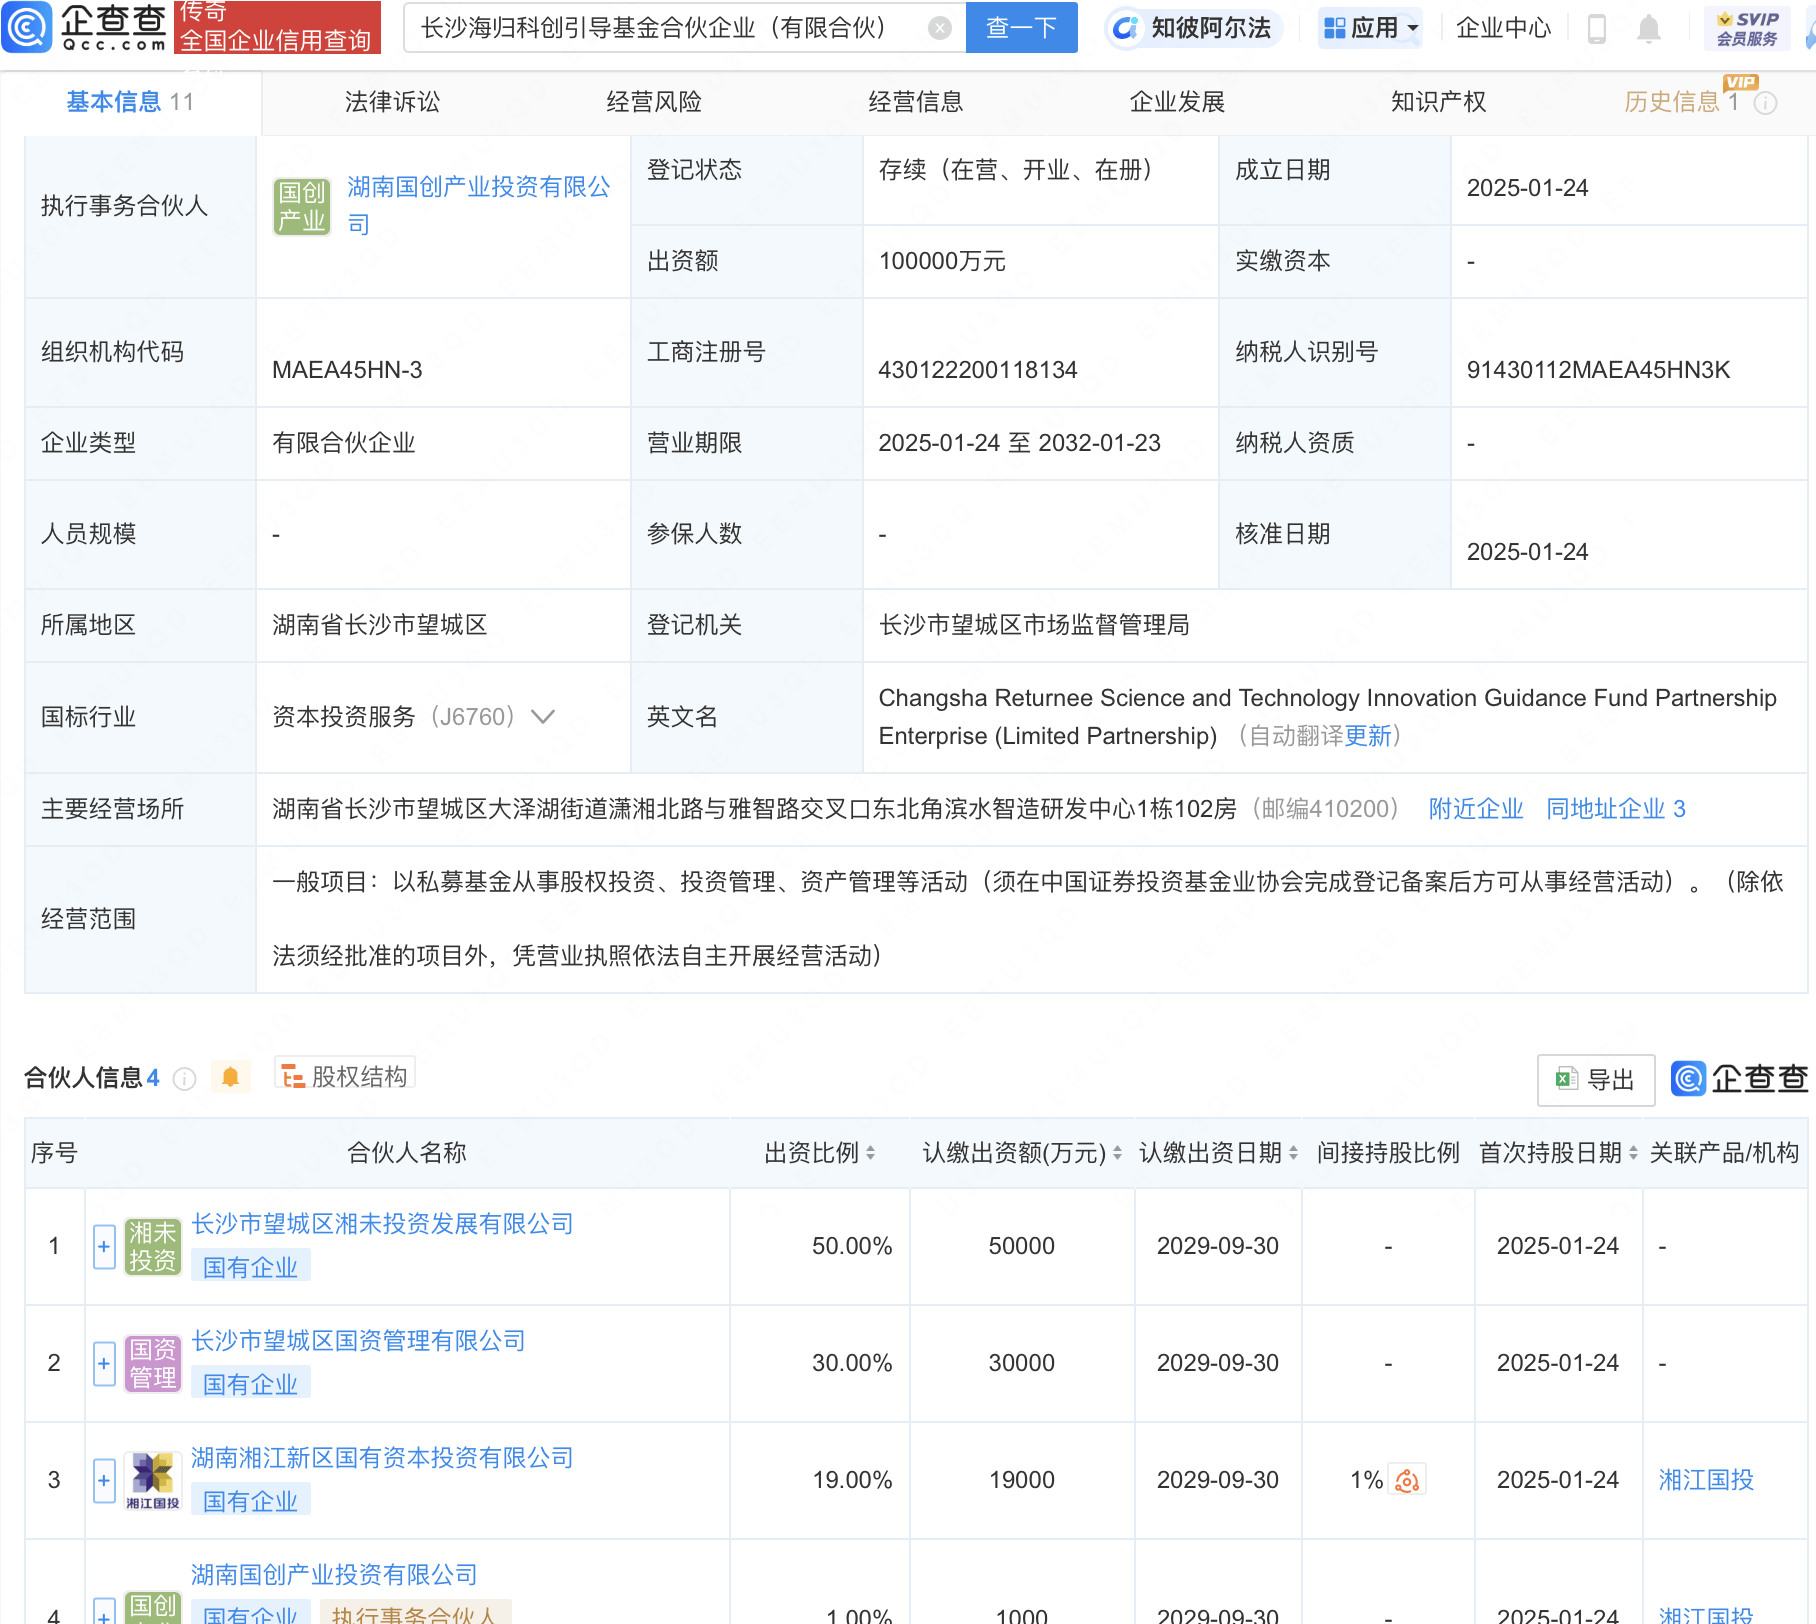Click 更新 for English name translation
This screenshot has height=1624, width=1816.
point(1367,736)
